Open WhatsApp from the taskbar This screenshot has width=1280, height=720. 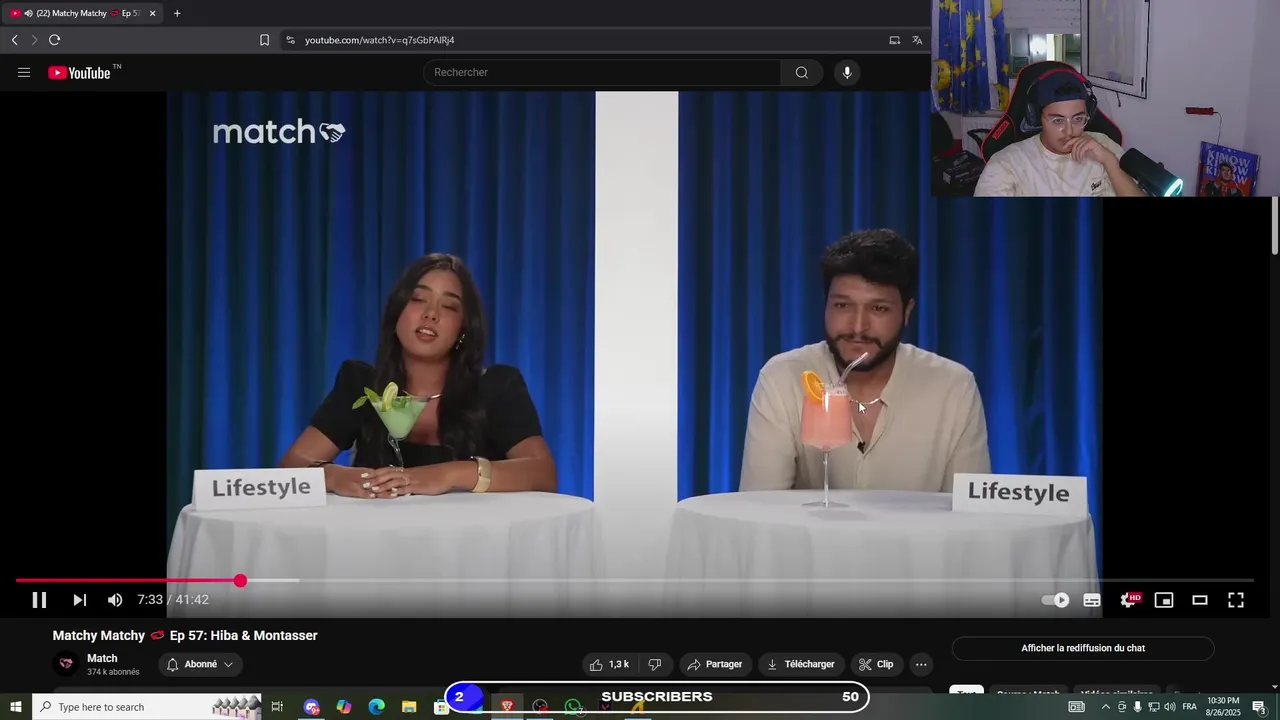point(573,707)
